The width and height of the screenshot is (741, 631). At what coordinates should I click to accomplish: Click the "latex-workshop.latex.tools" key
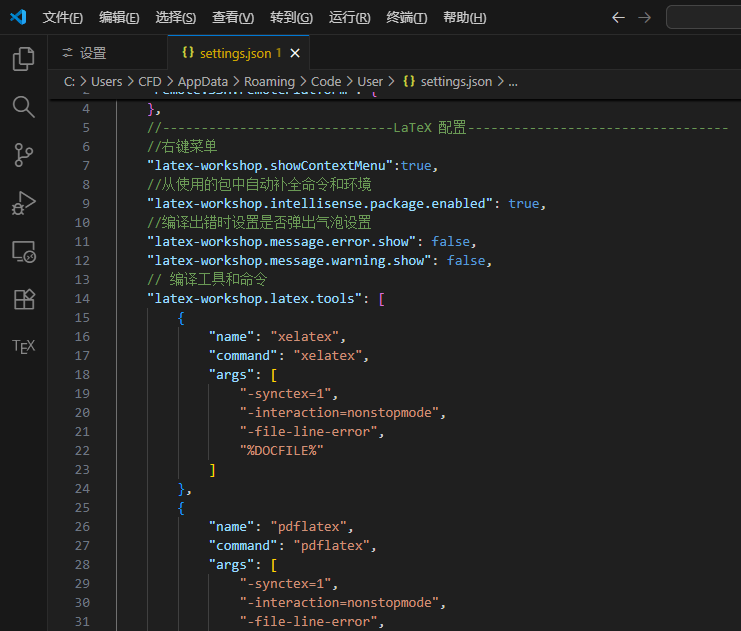[x=254, y=299]
